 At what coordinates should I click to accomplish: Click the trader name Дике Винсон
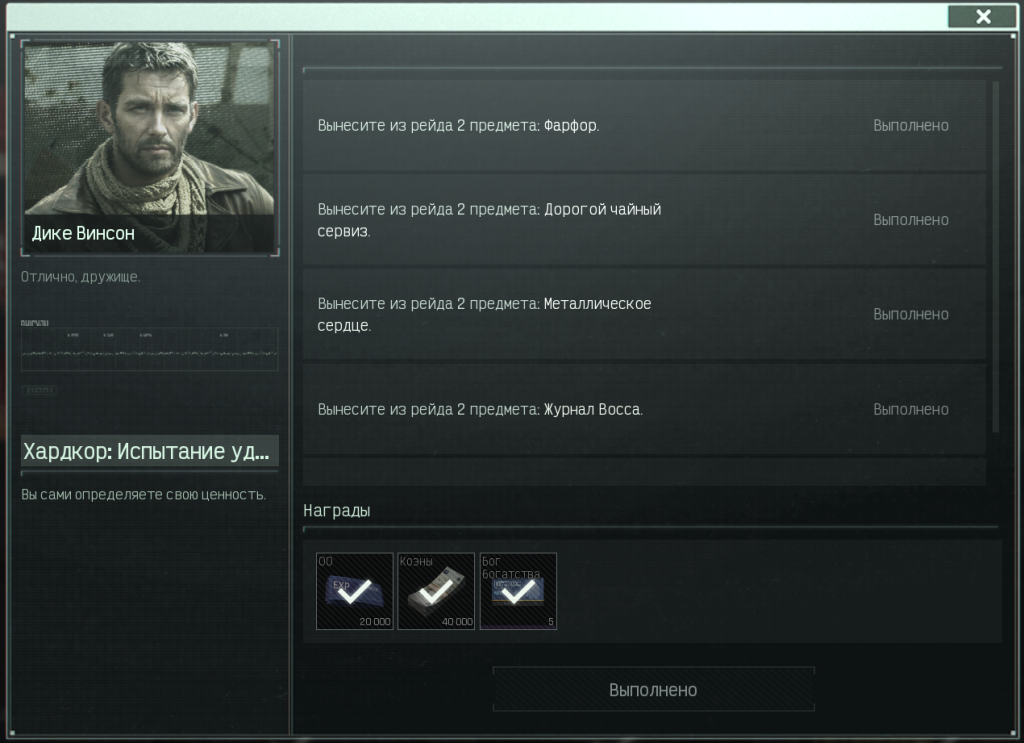point(83,233)
